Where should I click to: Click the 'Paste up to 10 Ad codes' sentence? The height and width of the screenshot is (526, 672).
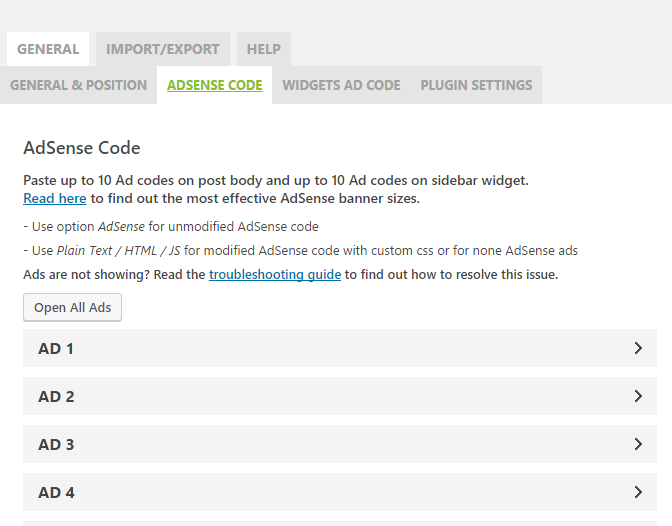tap(276, 180)
